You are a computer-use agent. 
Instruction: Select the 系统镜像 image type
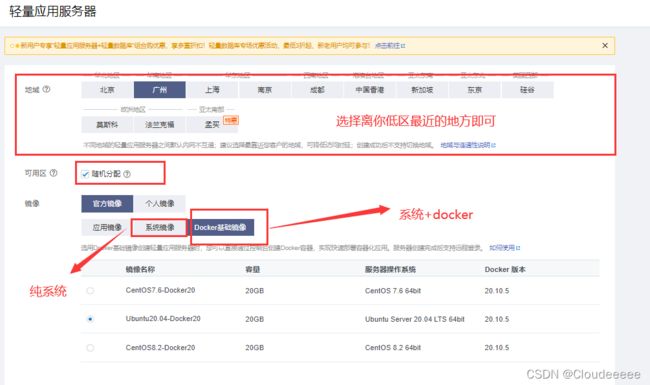pos(160,228)
